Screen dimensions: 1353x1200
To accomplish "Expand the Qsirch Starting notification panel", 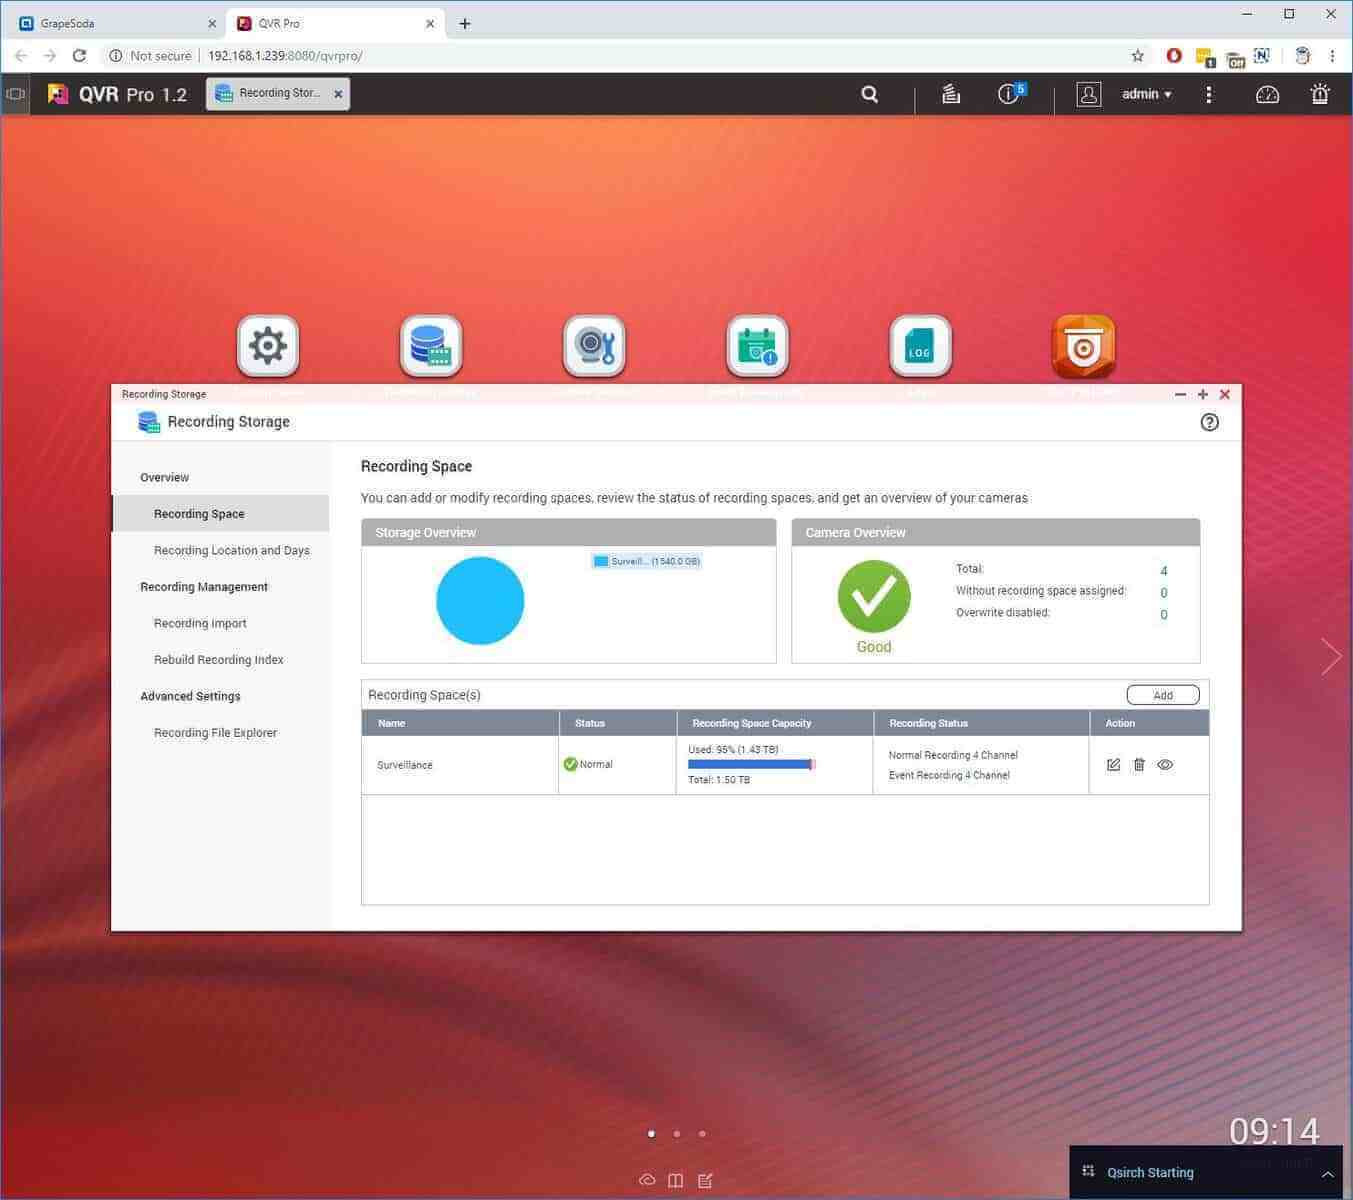I will [x=1327, y=1174].
